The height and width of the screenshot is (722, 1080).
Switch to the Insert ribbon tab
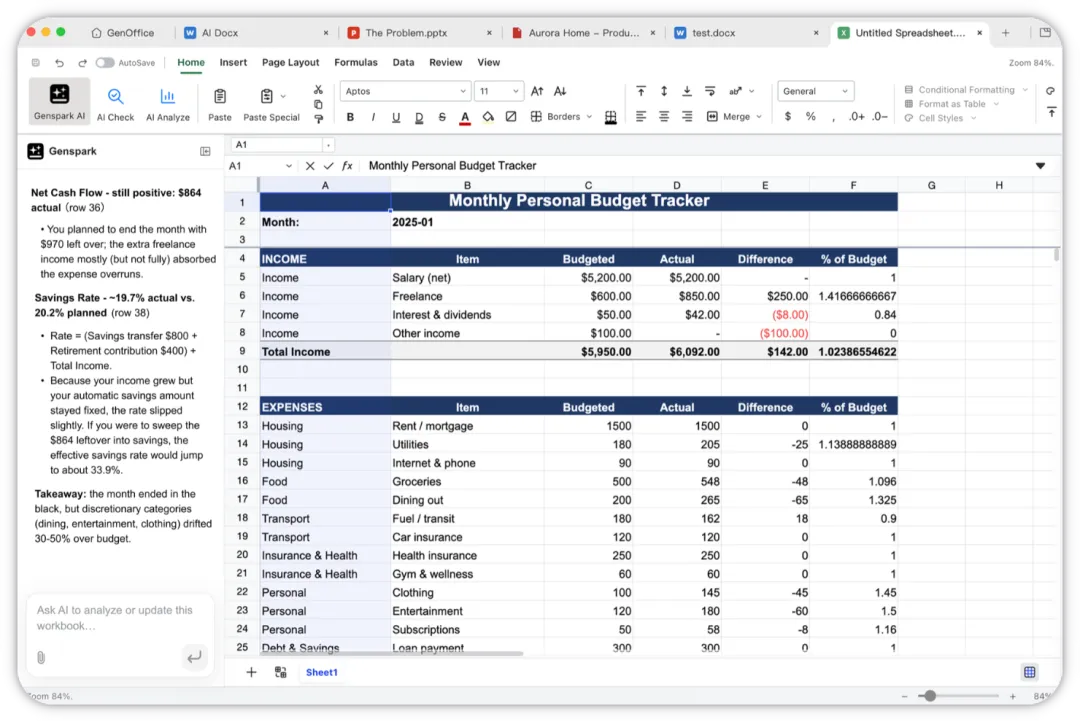[x=233, y=63]
